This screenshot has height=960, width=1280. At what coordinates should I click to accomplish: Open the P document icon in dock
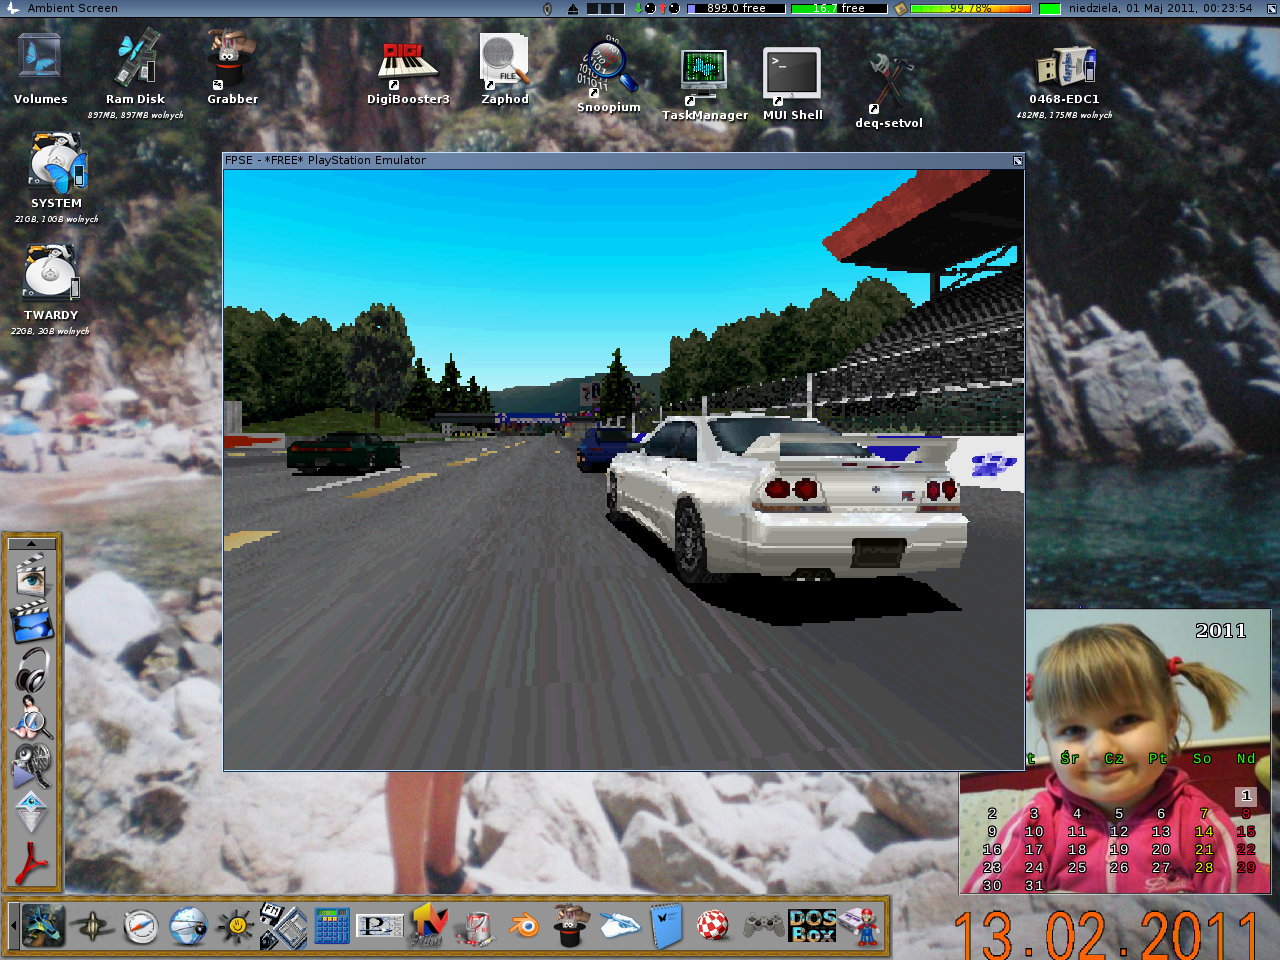coord(380,927)
